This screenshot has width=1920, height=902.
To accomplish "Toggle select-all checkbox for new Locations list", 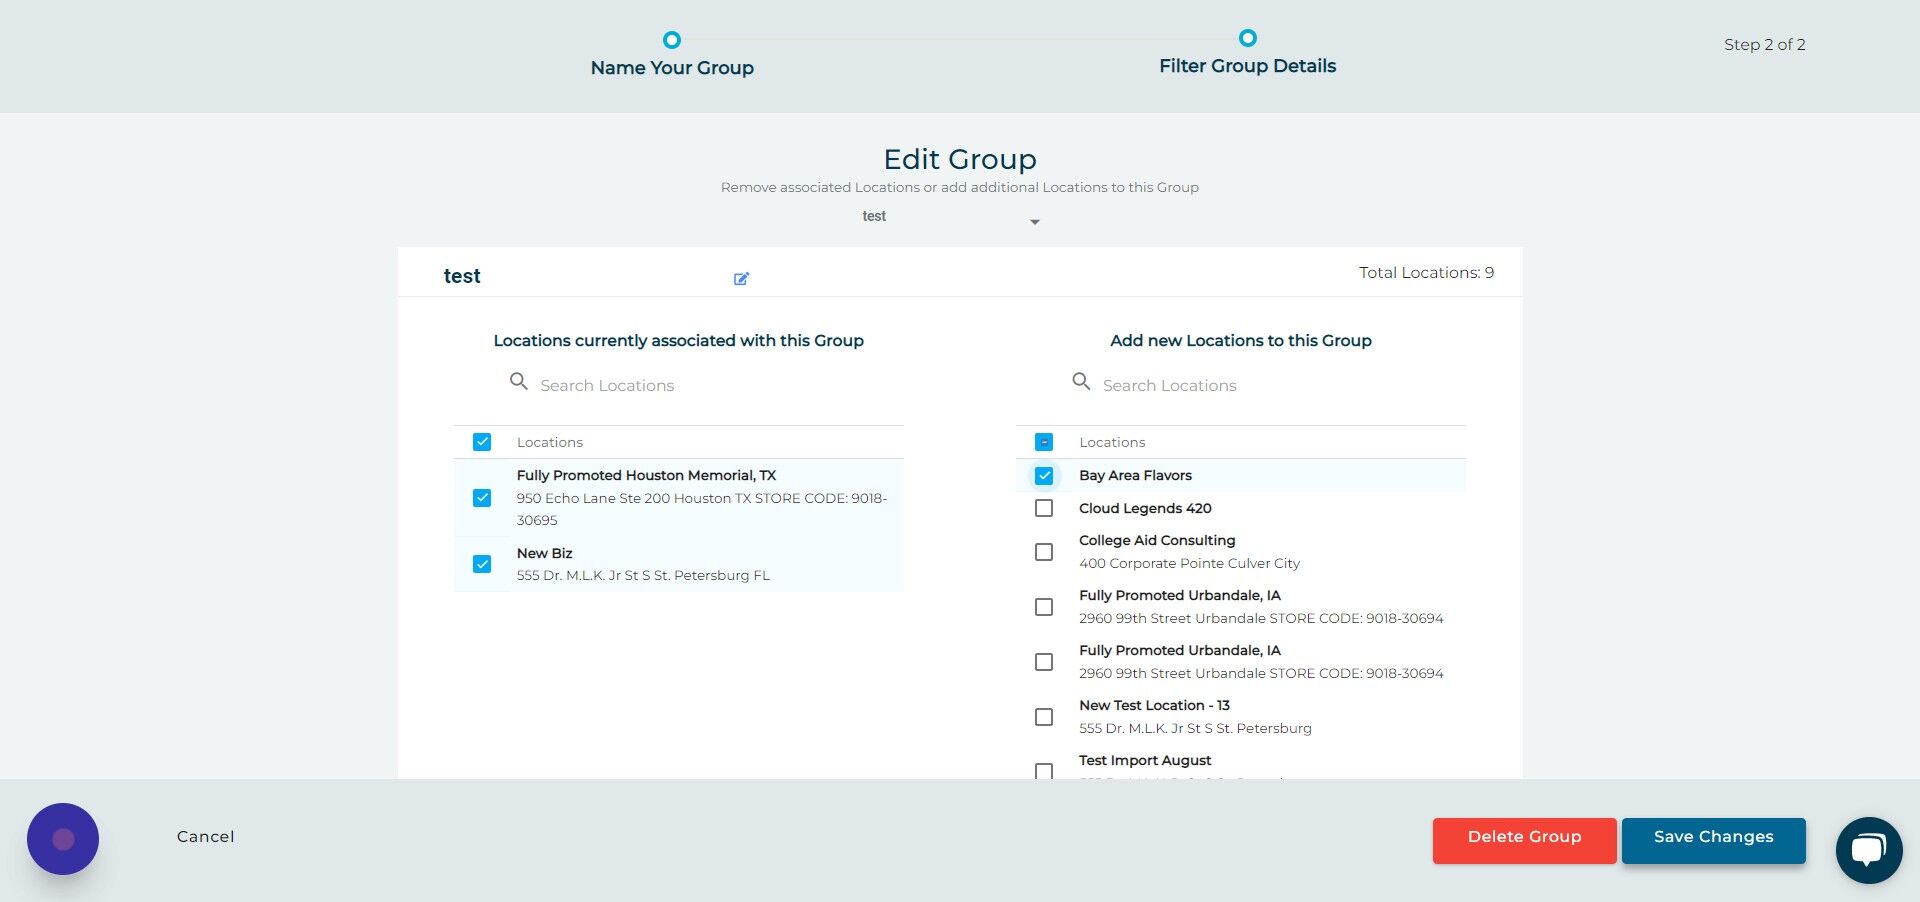I will 1044,442.
